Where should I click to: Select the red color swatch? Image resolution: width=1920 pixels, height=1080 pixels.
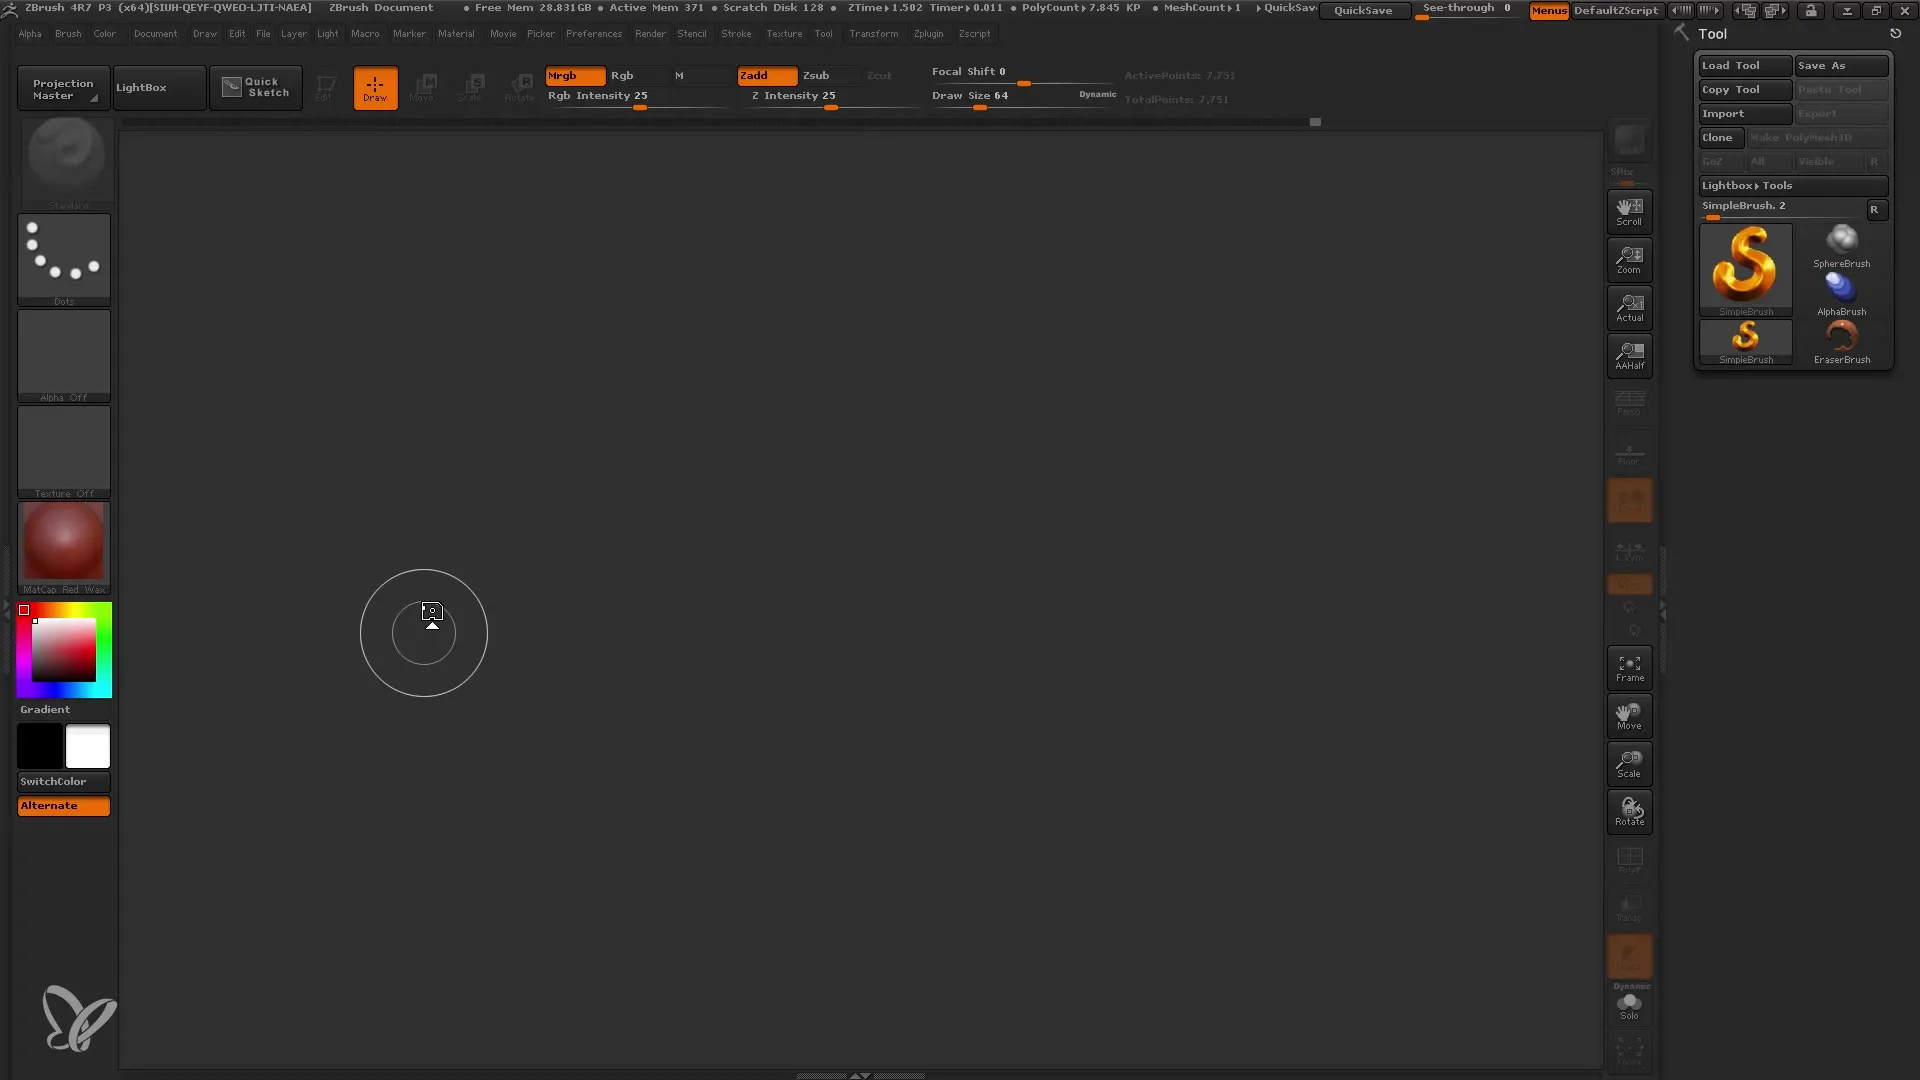pyautogui.click(x=22, y=609)
